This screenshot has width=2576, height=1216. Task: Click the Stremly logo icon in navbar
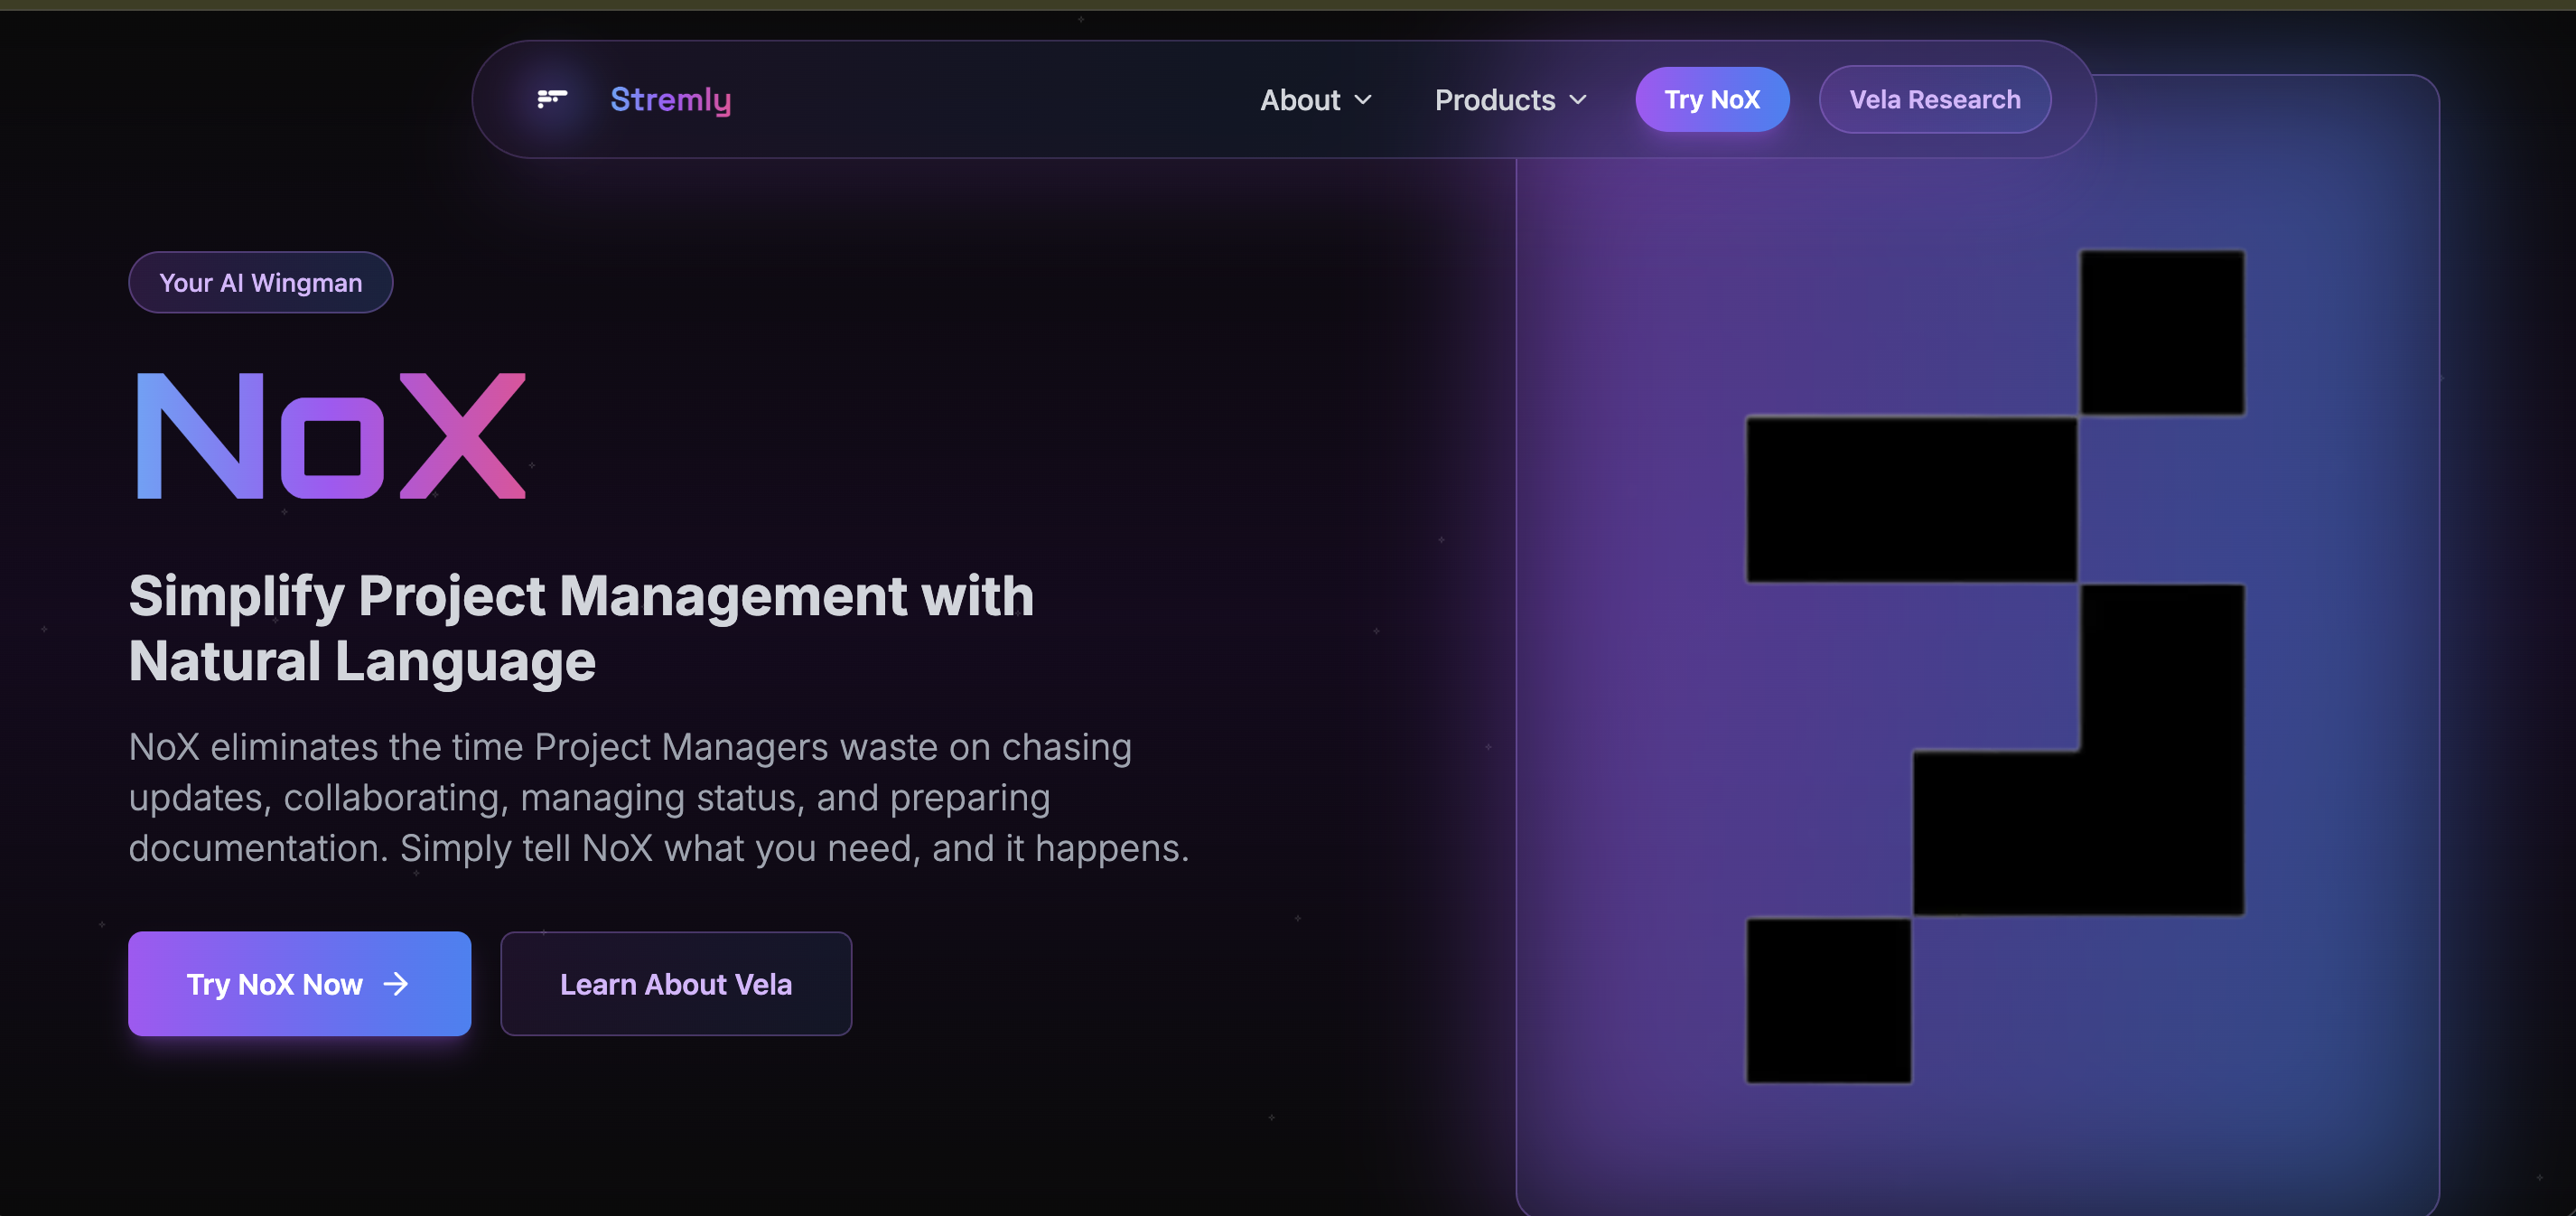tap(552, 99)
